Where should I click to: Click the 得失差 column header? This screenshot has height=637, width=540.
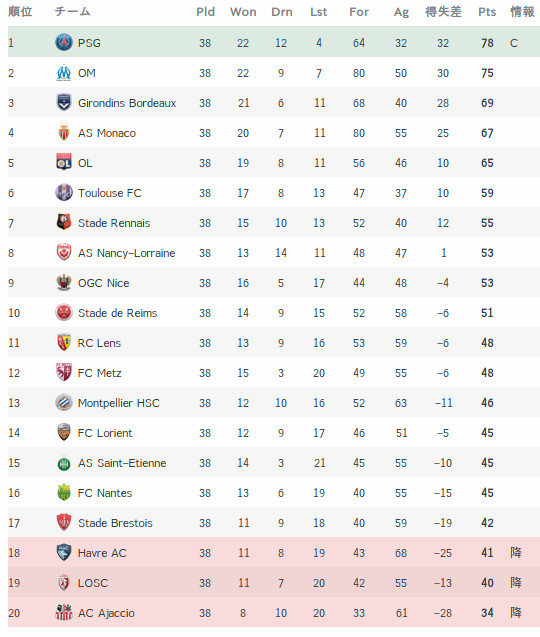(x=443, y=12)
